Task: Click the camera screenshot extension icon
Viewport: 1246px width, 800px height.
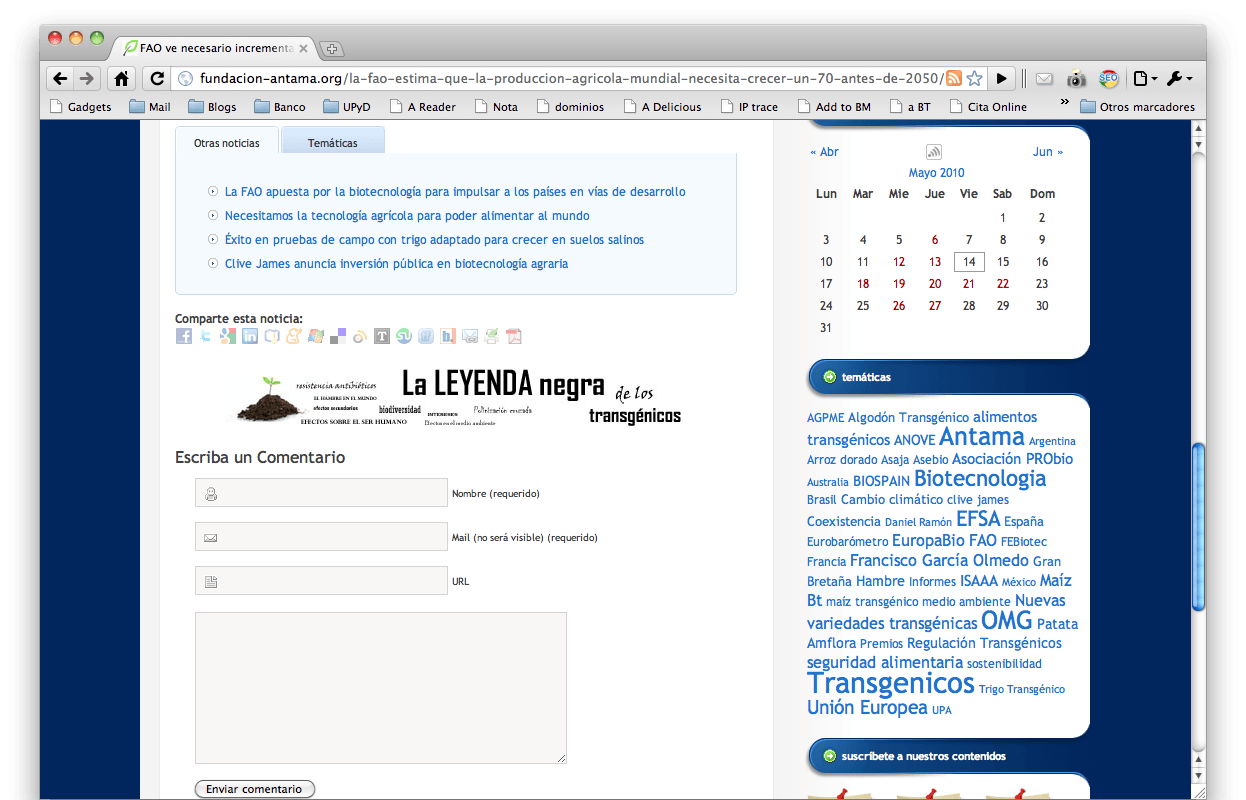Action: pyautogui.click(x=1076, y=78)
